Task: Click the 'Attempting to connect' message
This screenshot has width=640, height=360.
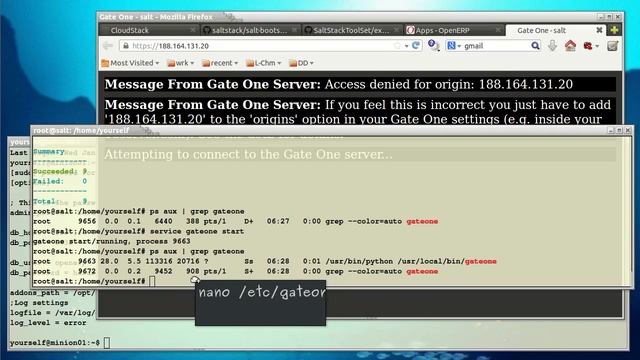Action: (x=248, y=154)
